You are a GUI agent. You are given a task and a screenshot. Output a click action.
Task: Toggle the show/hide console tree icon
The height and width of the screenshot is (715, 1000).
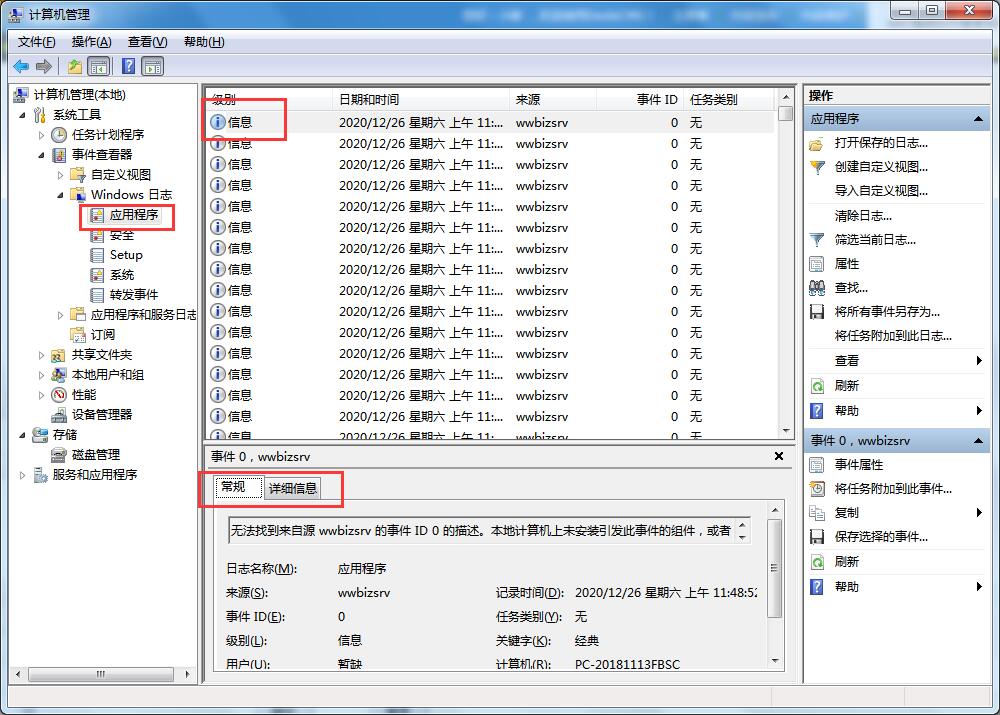98,66
